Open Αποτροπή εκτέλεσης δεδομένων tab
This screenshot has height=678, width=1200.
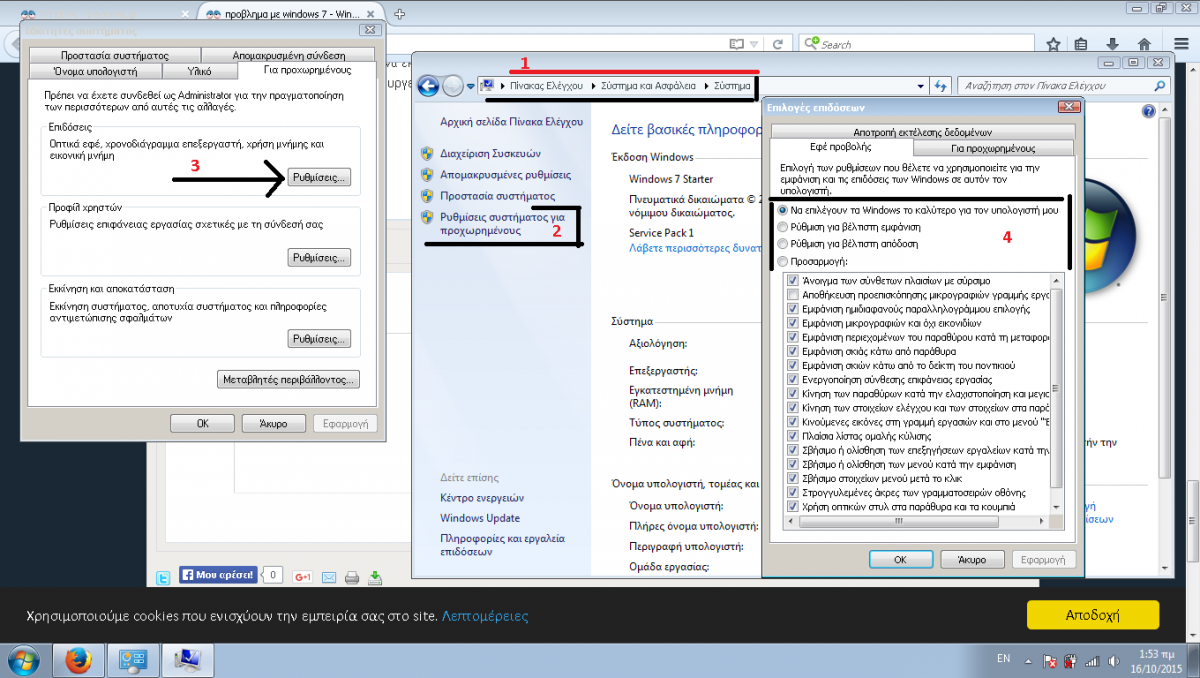tap(922, 132)
